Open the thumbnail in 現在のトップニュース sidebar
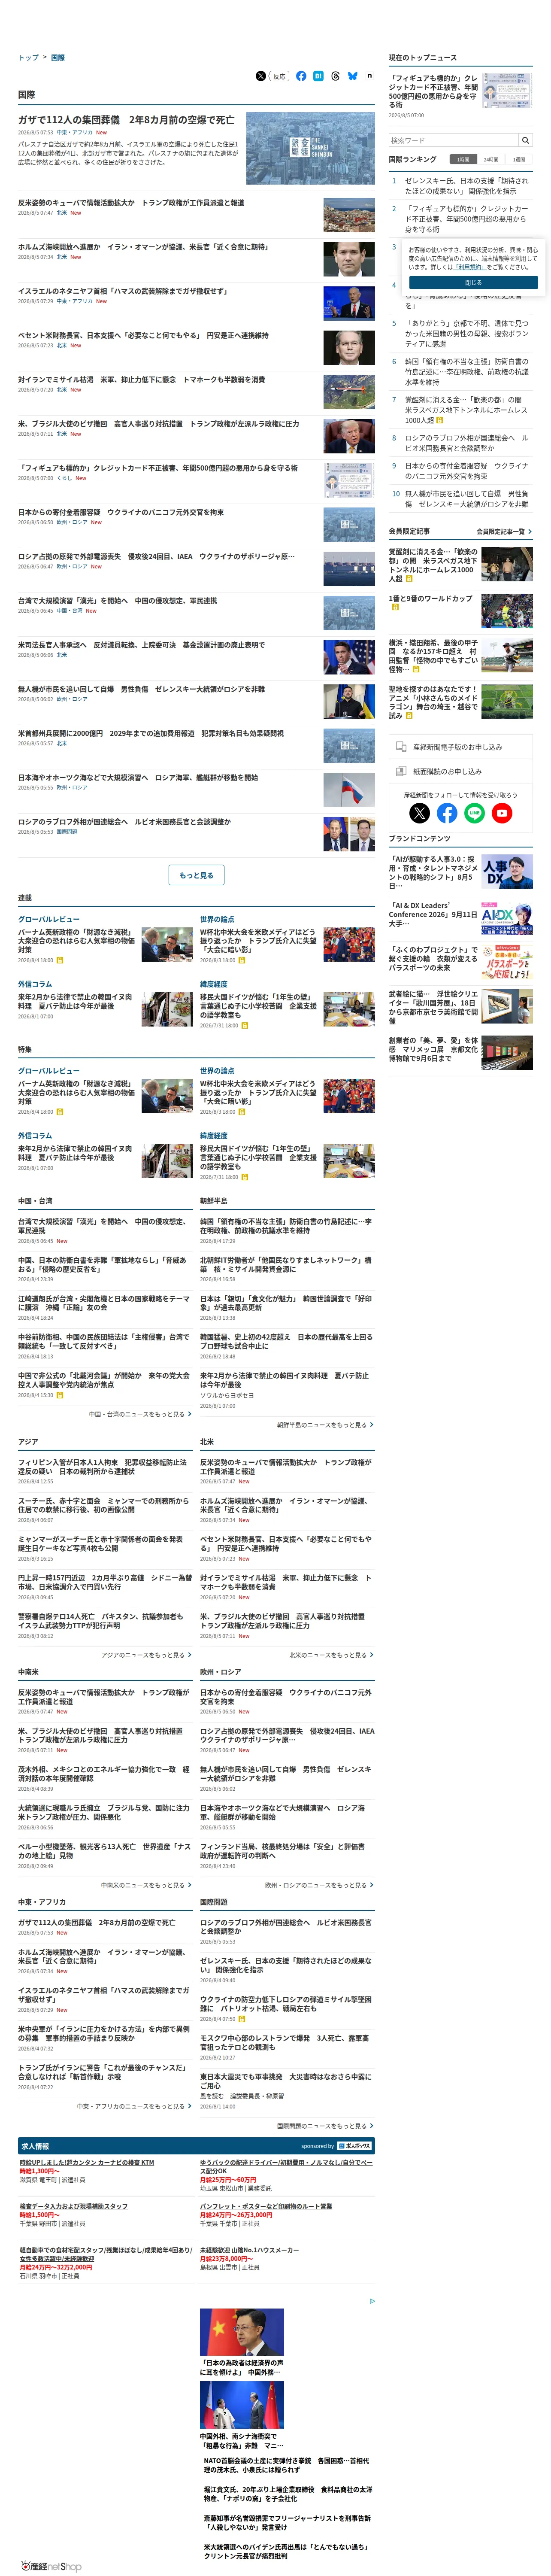The image size is (551, 2576). pyautogui.click(x=507, y=91)
